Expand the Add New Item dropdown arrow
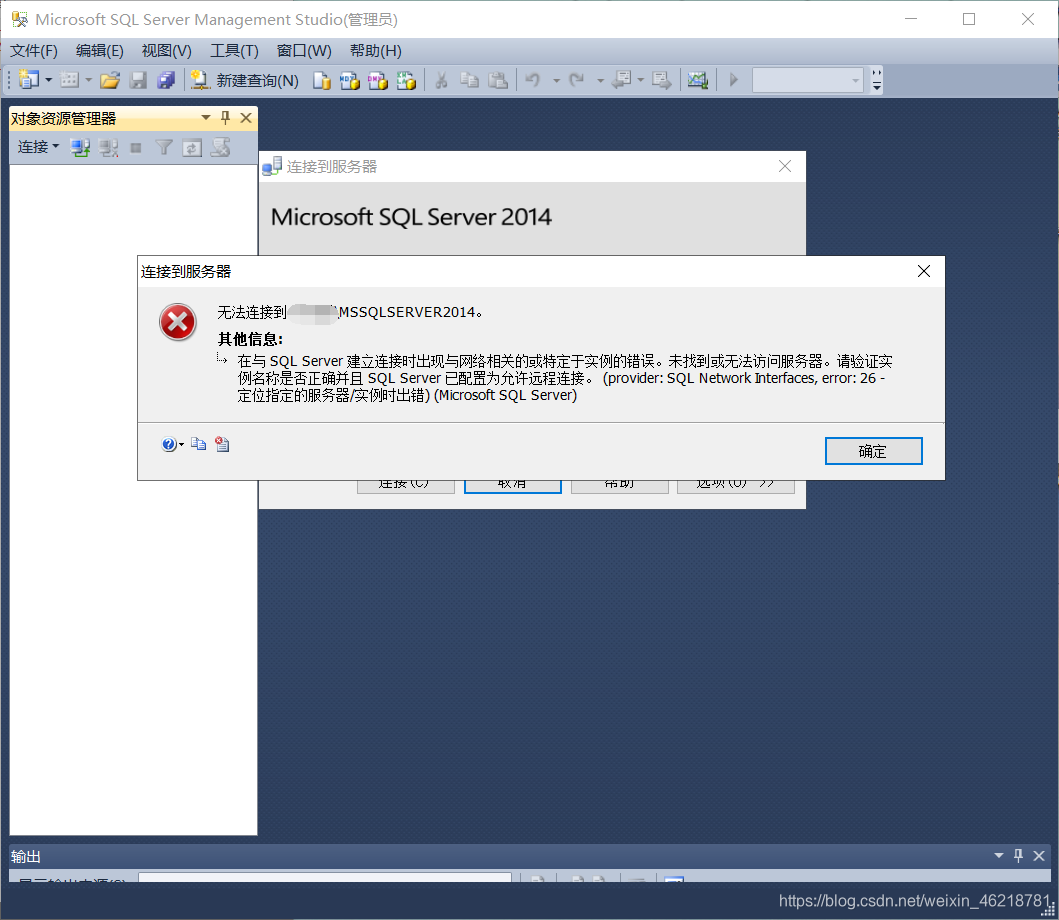Screen dimensions: 1059x920 click(x=88, y=80)
